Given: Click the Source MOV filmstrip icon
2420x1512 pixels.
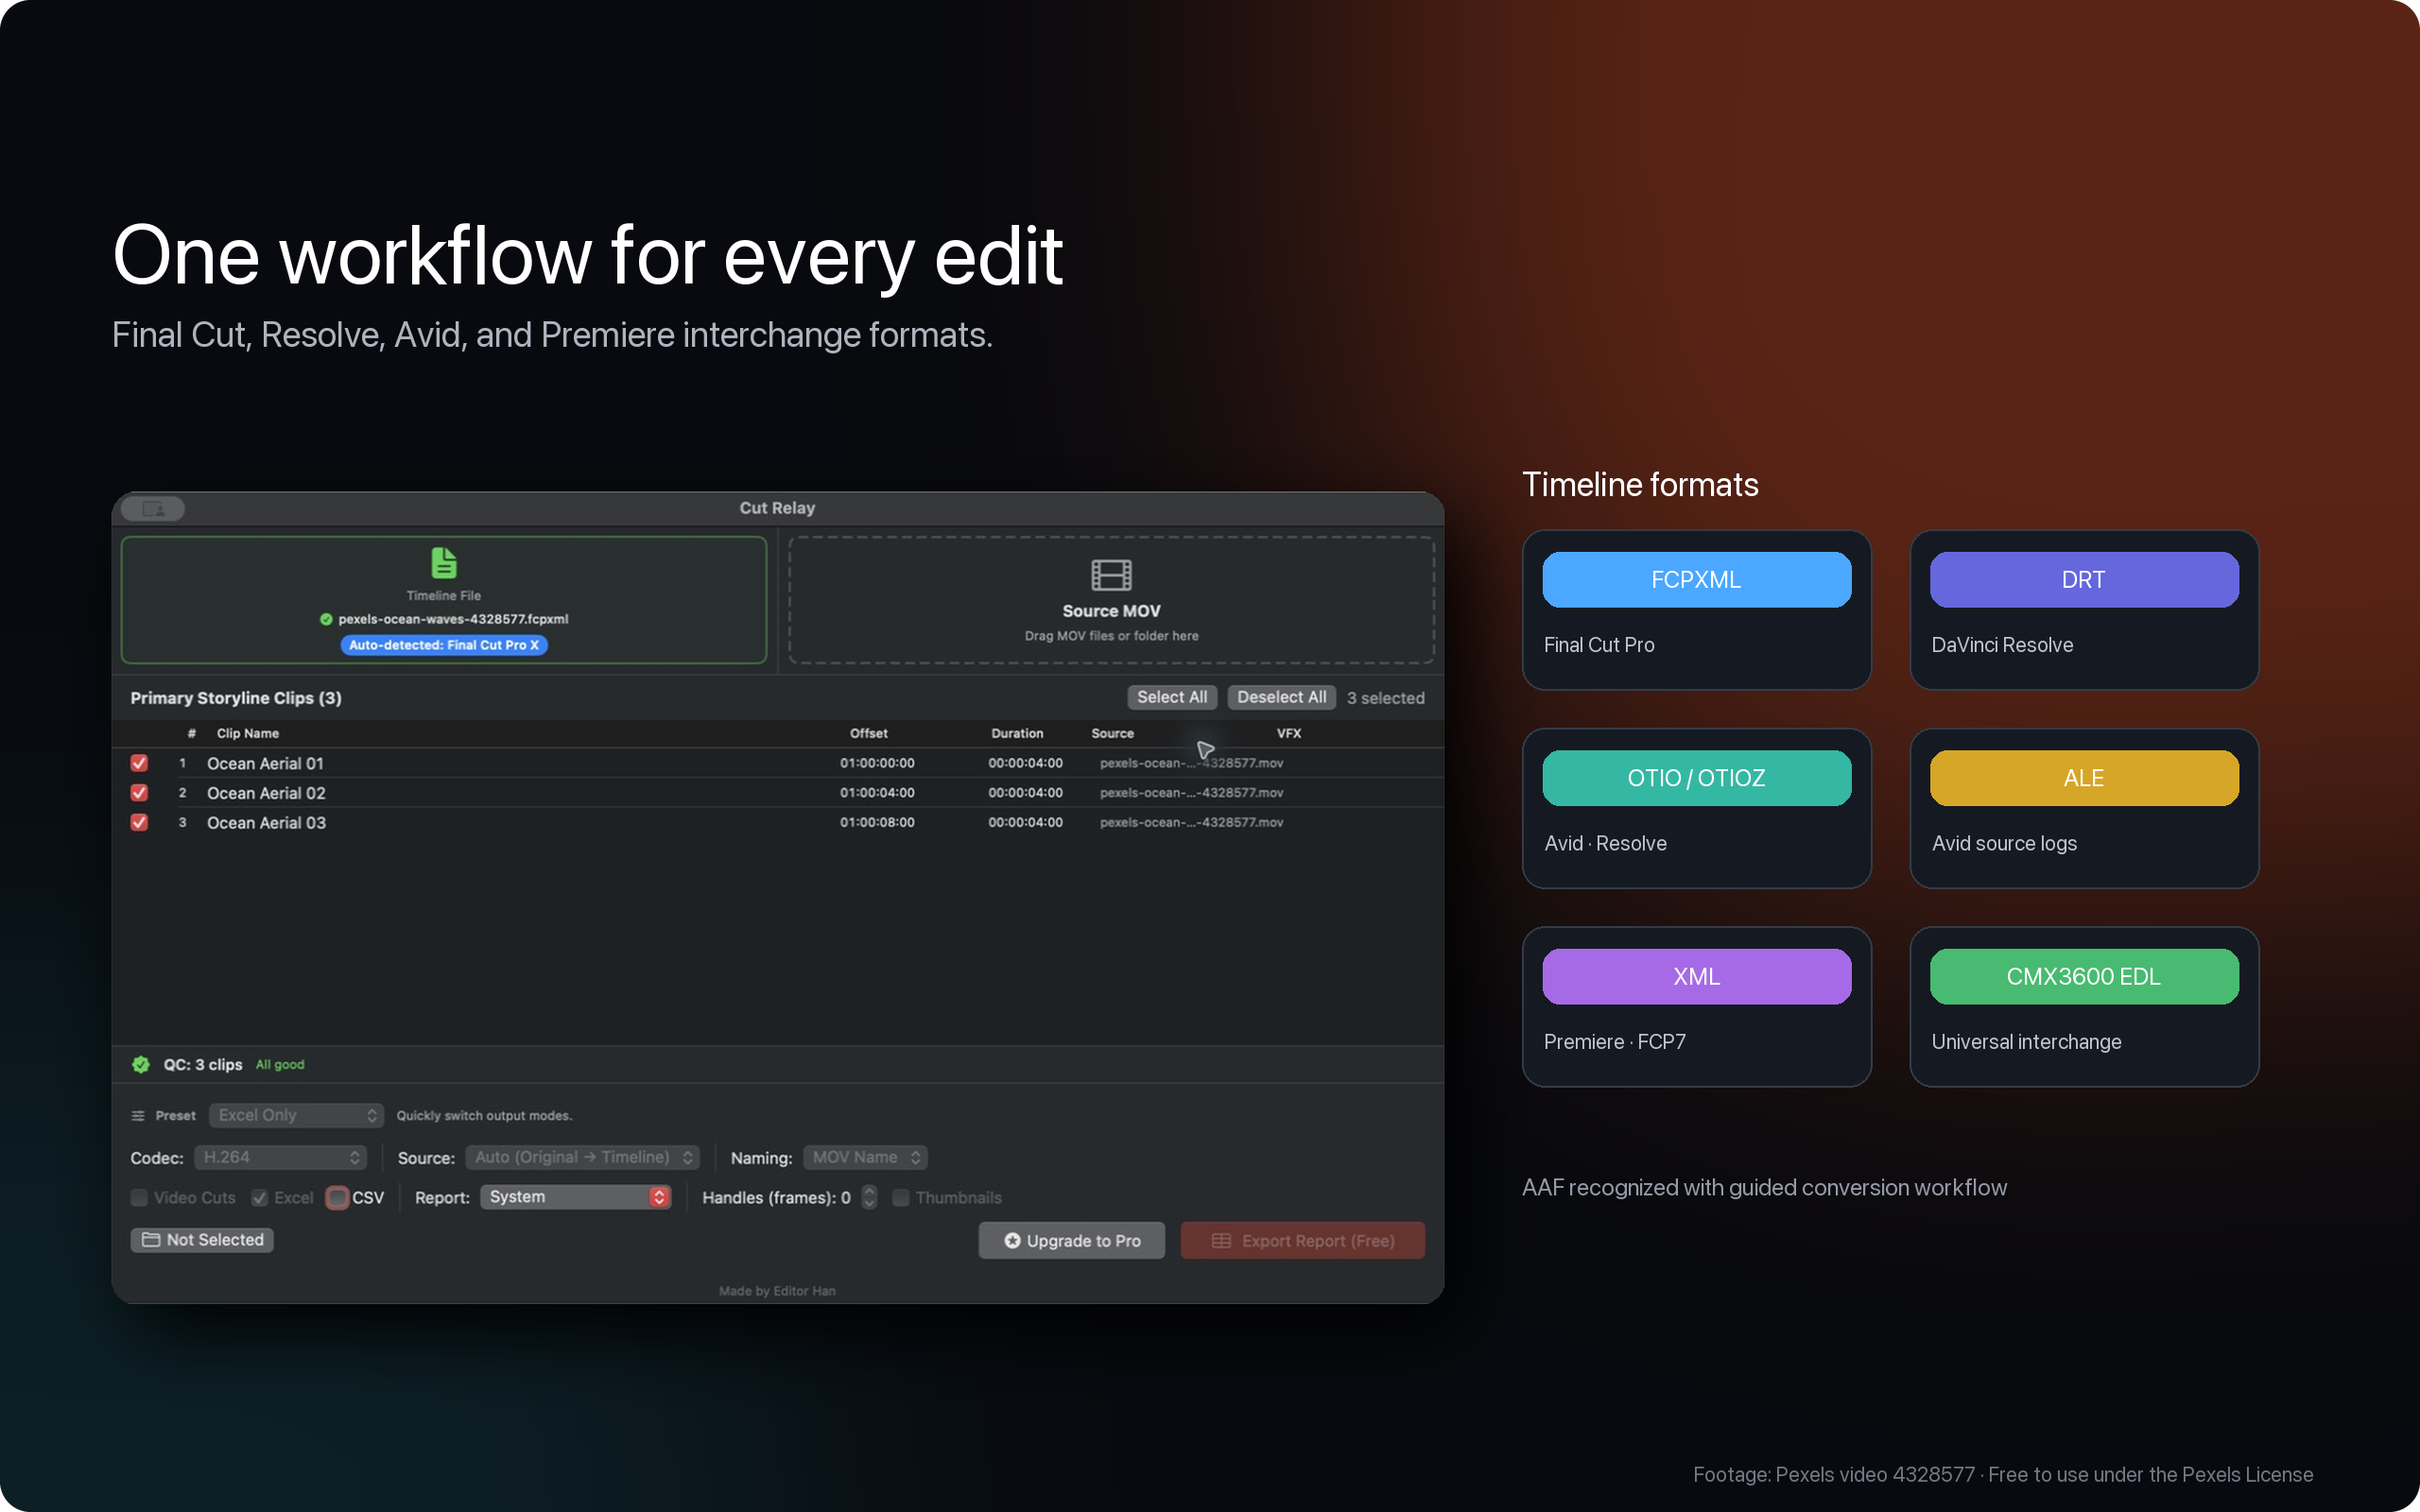Looking at the screenshot, I should pos(1111,575).
